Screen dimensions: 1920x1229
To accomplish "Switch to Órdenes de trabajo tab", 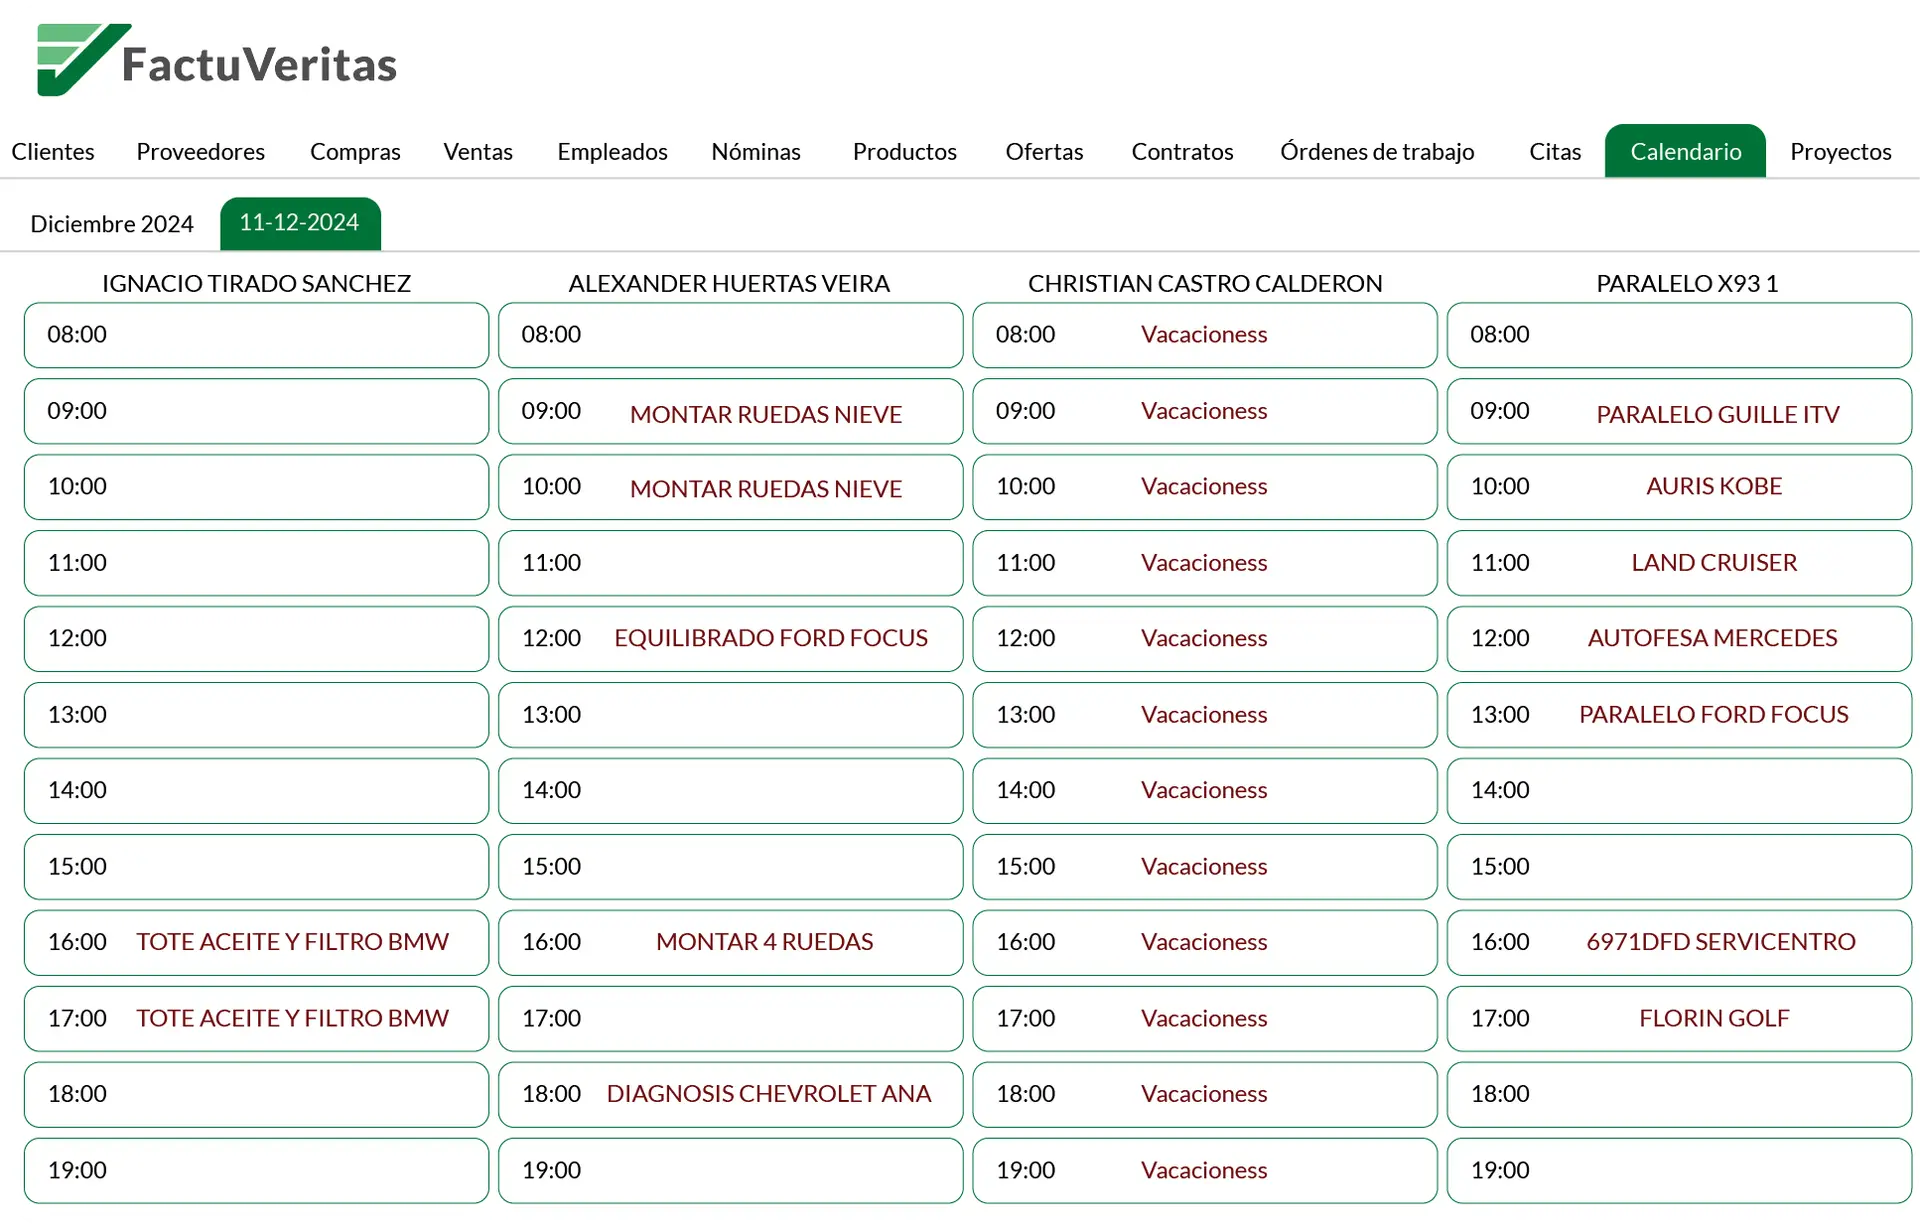I will pos(1377,151).
